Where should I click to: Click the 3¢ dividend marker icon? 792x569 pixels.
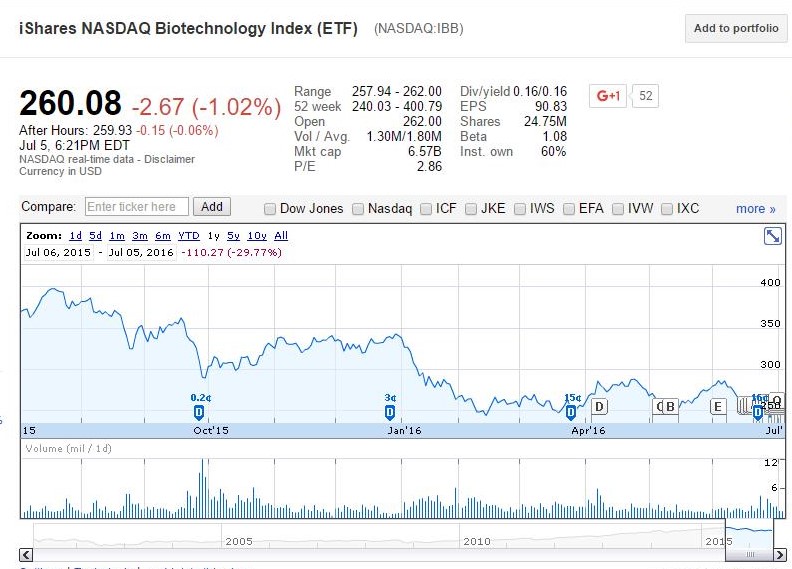(389, 412)
